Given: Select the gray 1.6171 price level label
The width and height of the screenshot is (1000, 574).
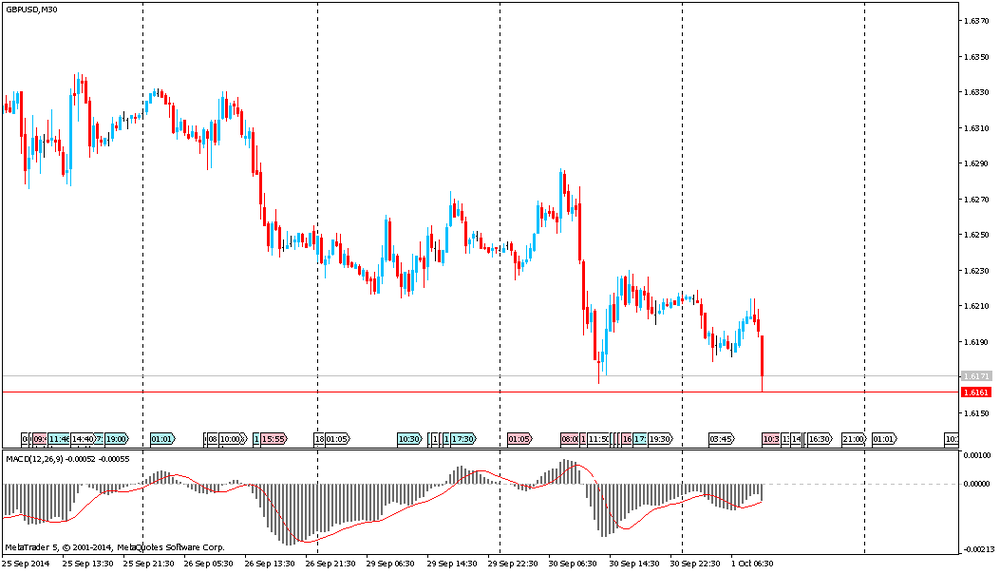Looking at the screenshot, I should pyautogui.click(x=976, y=376).
